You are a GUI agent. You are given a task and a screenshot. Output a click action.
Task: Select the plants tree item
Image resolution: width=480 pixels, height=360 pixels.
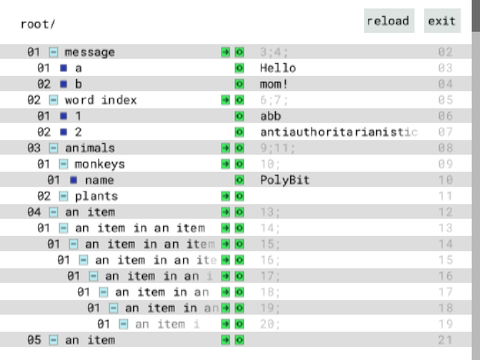click(96, 196)
